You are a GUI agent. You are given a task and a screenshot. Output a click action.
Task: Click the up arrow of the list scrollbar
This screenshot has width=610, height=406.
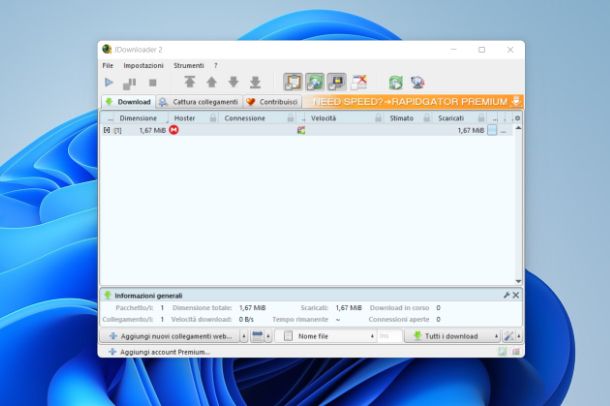coord(518,128)
